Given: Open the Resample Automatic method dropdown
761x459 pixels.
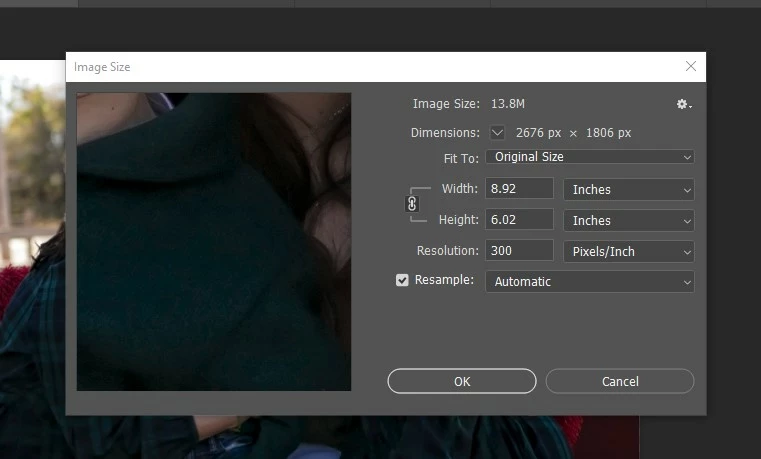Looking at the screenshot, I should click(x=590, y=282).
